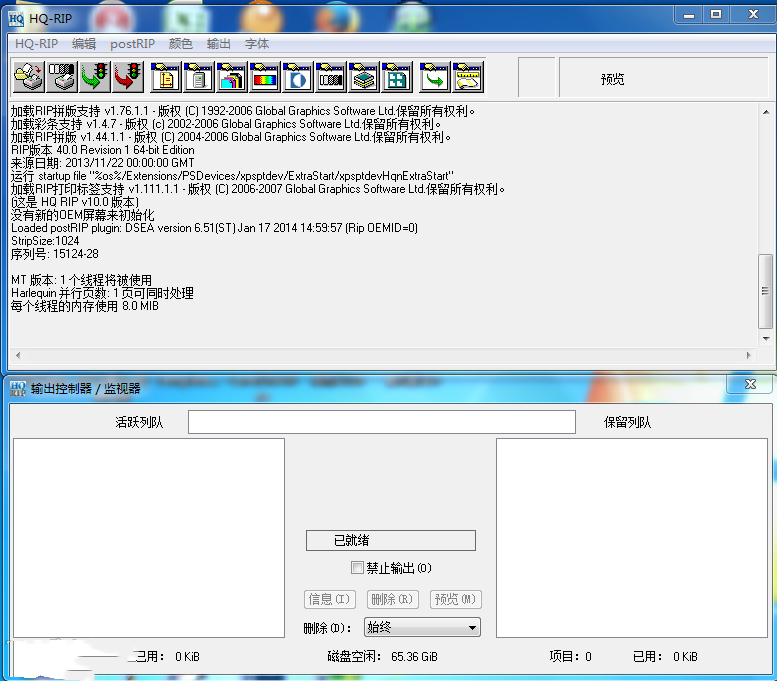The width and height of the screenshot is (777, 681).
Task: Click the log vertical scrollbar thumb
Action: (x=766, y=291)
